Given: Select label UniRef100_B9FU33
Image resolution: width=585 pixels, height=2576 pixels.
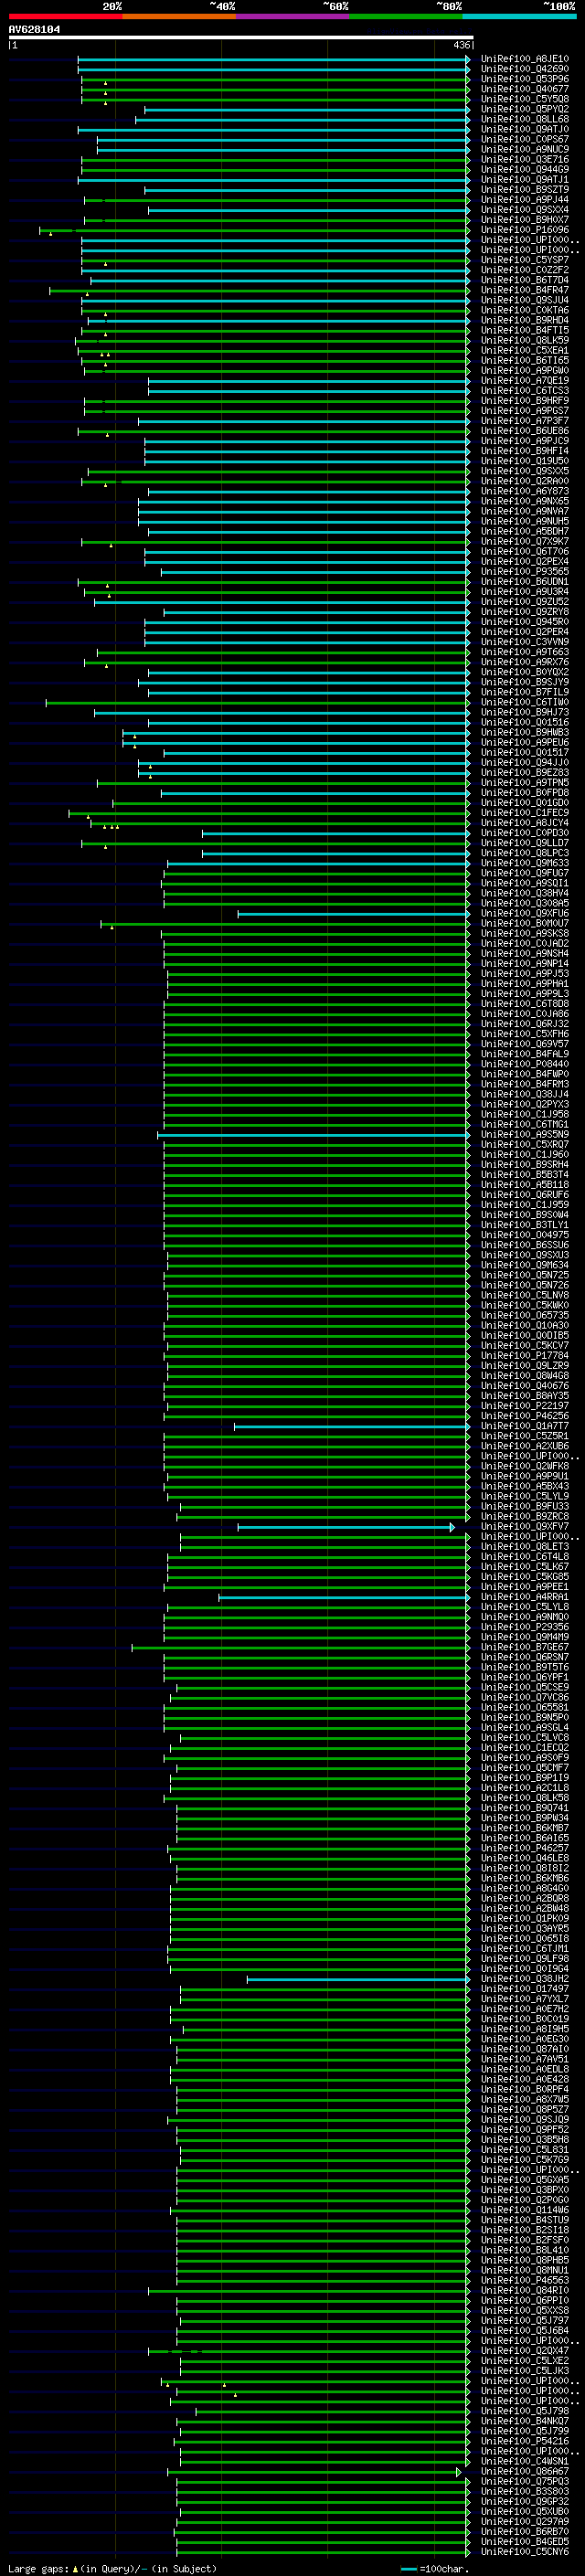Looking at the screenshot, I should [x=525, y=1506].
